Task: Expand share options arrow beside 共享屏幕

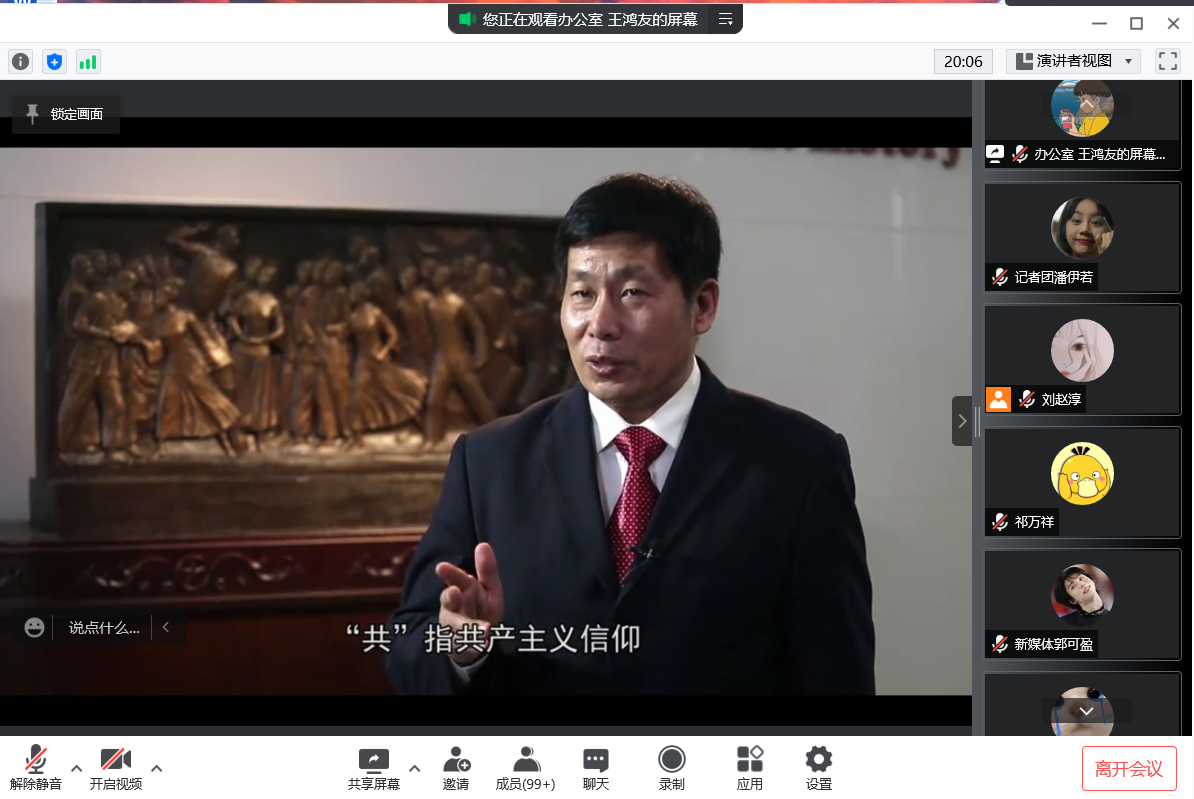Action: 414,768
